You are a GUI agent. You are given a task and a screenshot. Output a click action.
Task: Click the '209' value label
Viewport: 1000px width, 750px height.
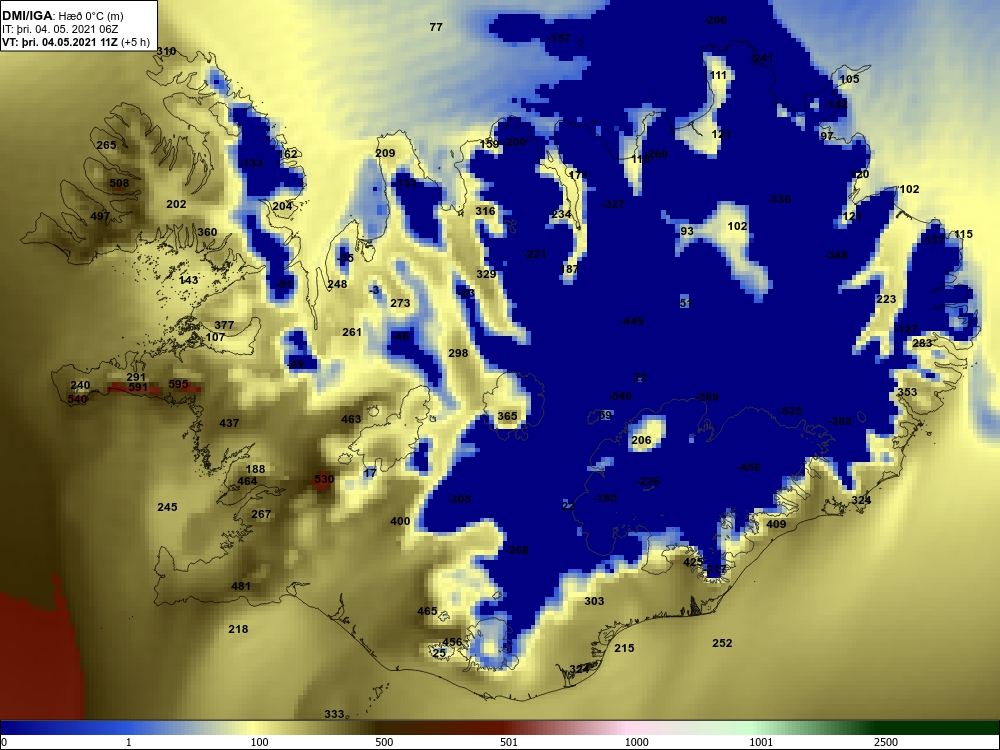pyautogui.click(x=385, y=153)
